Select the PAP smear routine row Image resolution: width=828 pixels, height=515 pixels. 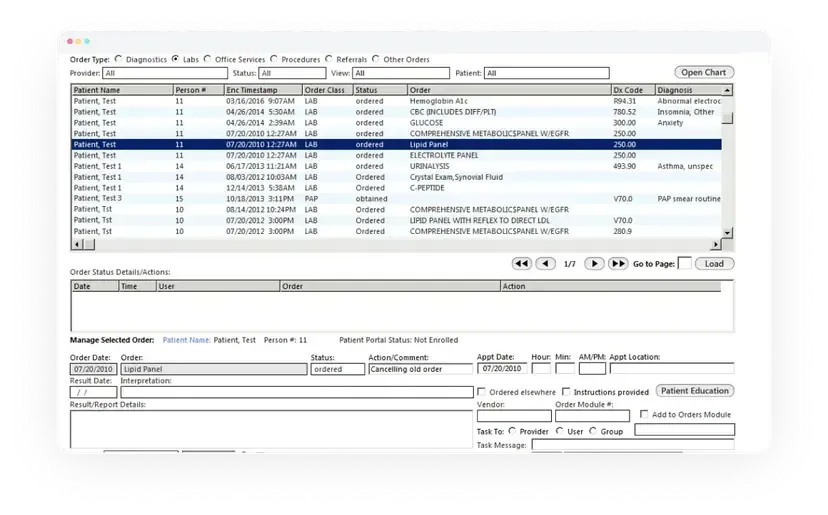[396, 199]
